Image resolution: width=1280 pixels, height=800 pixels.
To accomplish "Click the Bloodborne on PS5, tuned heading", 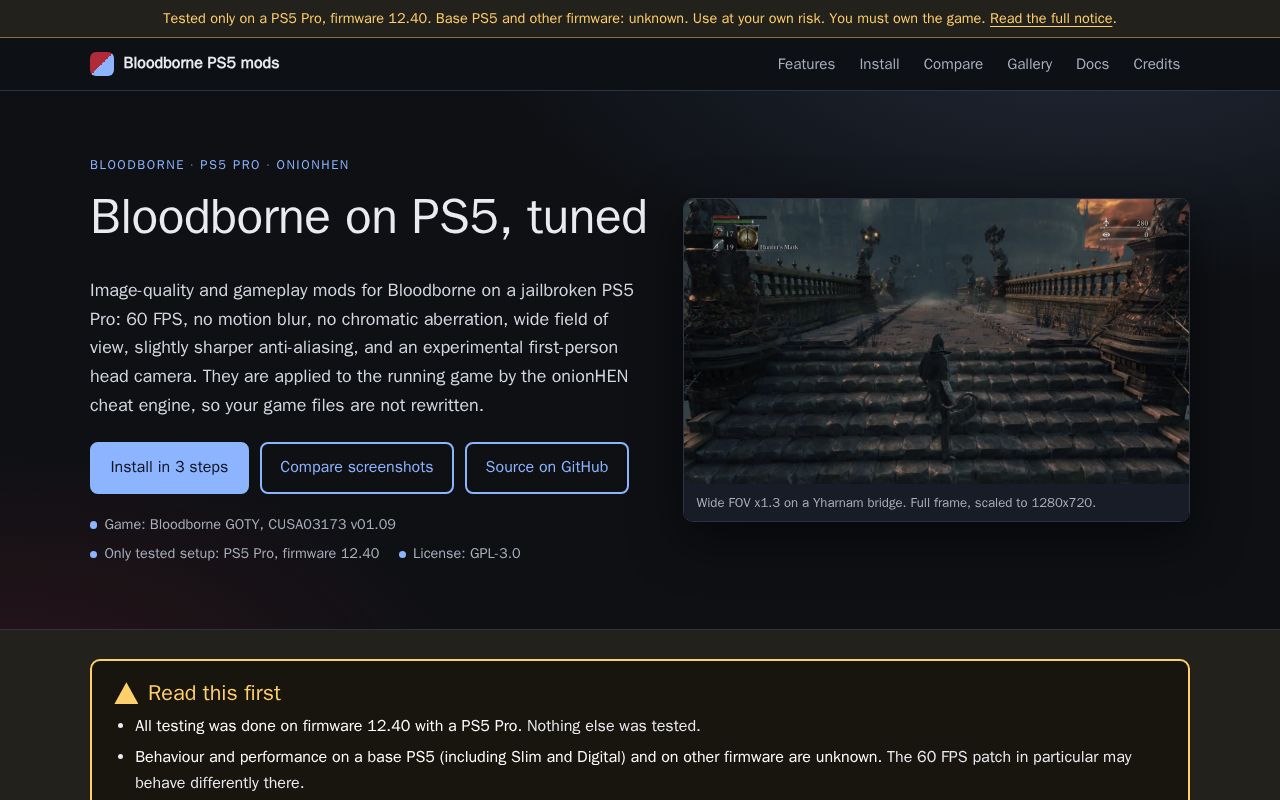I will point(369,217).
